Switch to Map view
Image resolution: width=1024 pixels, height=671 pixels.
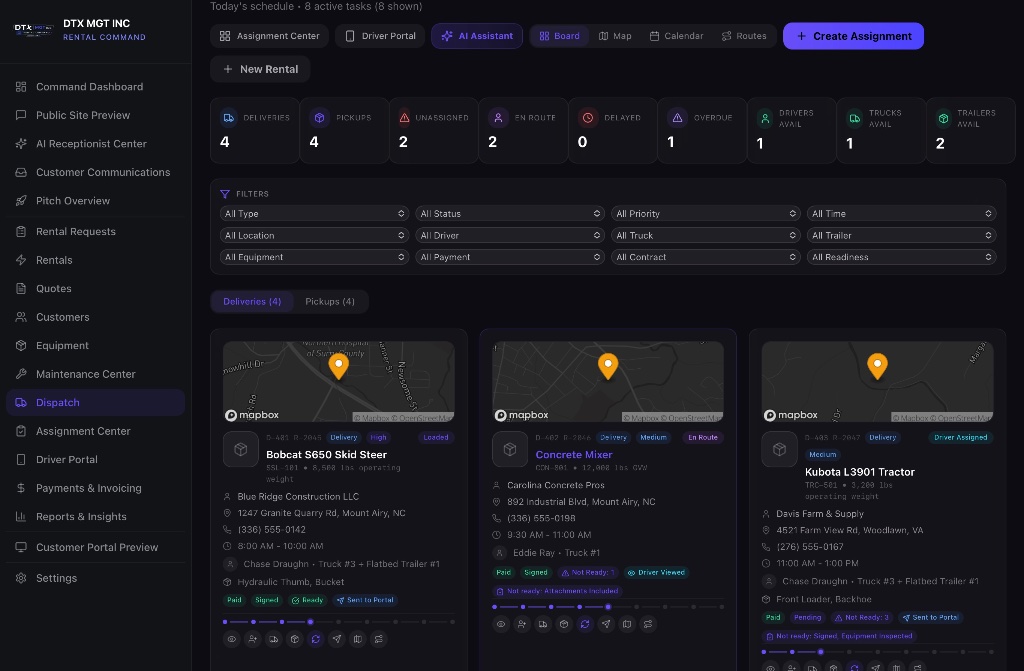tap(615, 36)
